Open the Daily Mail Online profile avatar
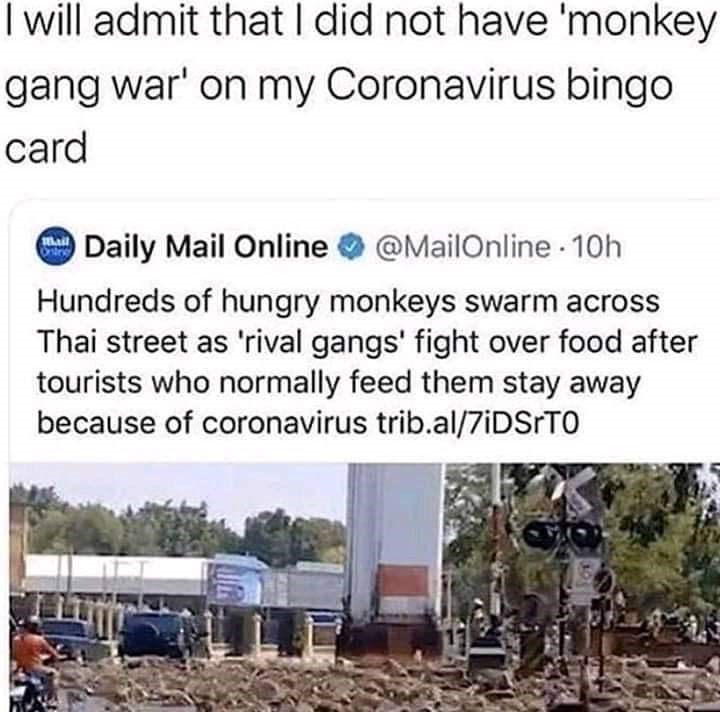The width and height of the screenshot is (720, 712). (55, 247)
